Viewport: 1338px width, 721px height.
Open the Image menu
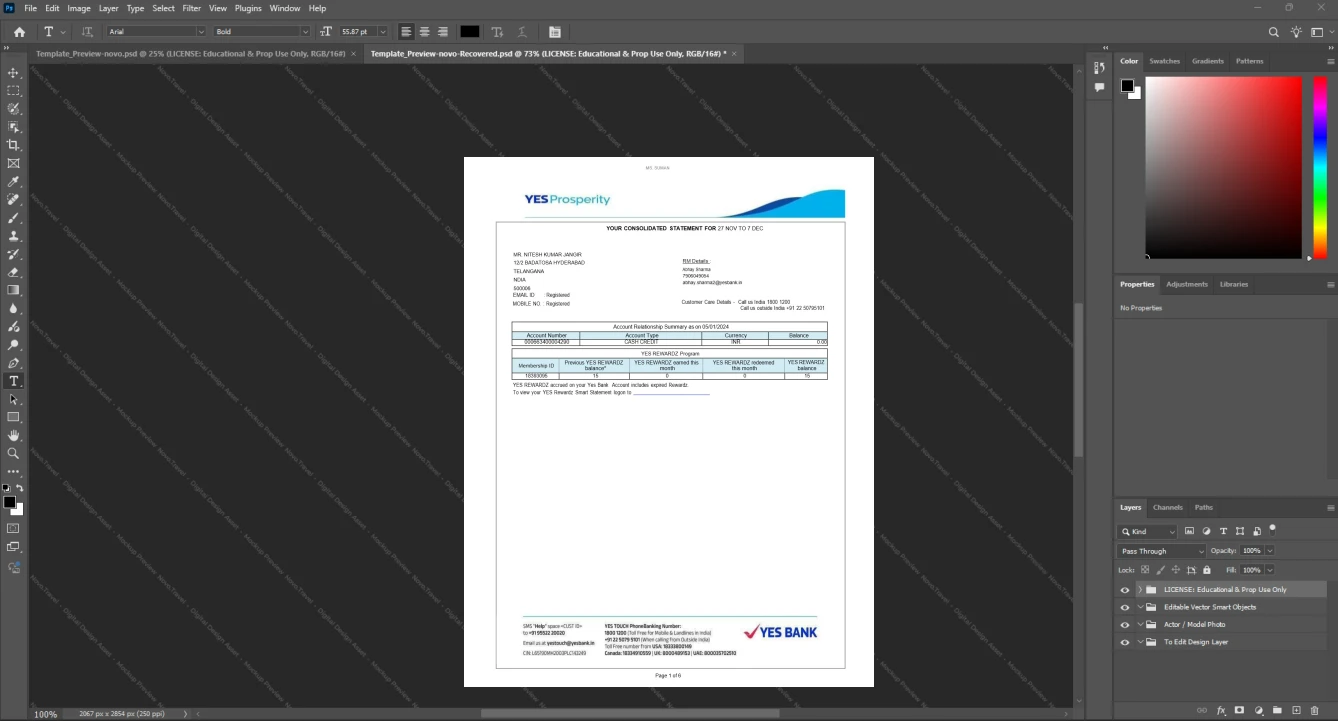coord(79,8)
